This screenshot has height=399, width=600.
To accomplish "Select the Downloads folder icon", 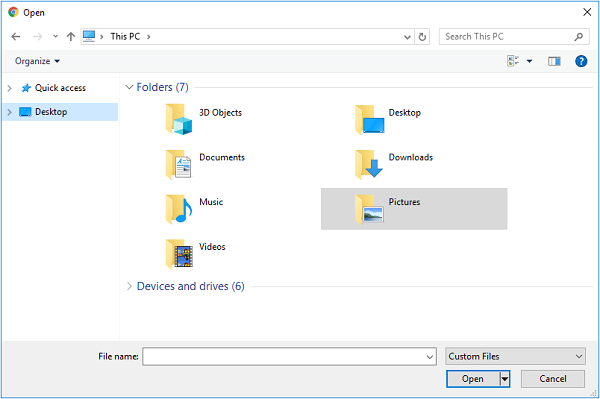I will [369, 164].
